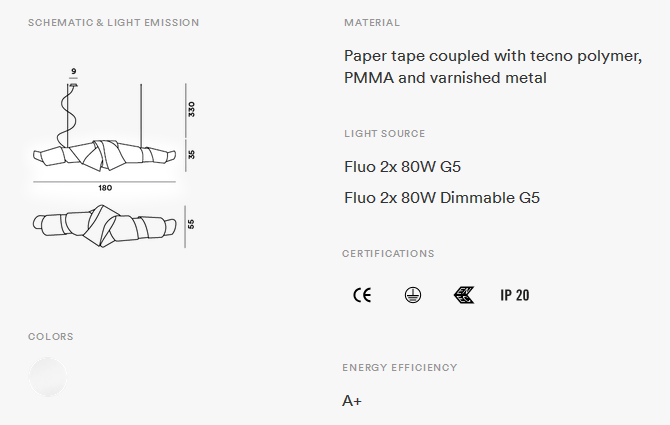This screenshot has height=425, width=670.
Task: Click the 35 lamp height dimension label
Action: (191, 155)
